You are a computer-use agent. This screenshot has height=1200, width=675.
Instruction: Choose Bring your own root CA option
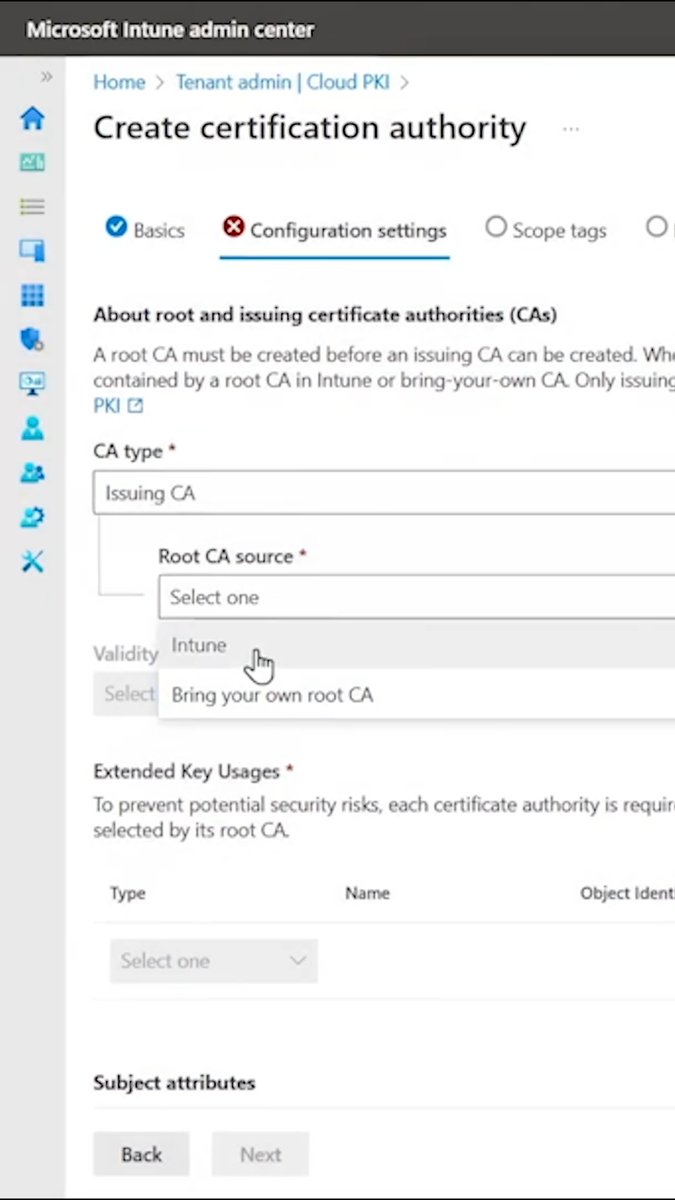click(416, 695)
